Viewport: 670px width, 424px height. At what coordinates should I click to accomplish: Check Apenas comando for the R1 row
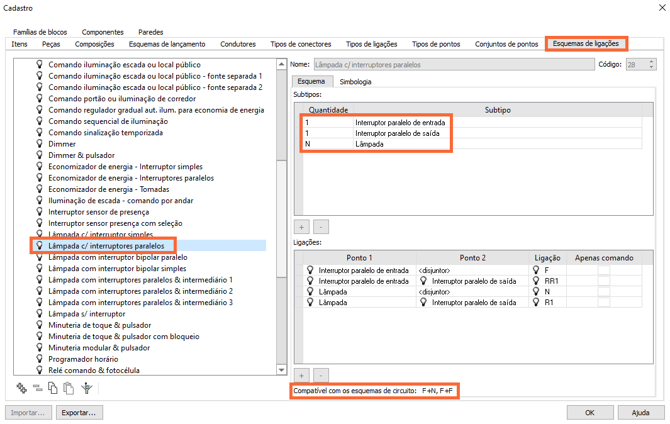[604, 302]
